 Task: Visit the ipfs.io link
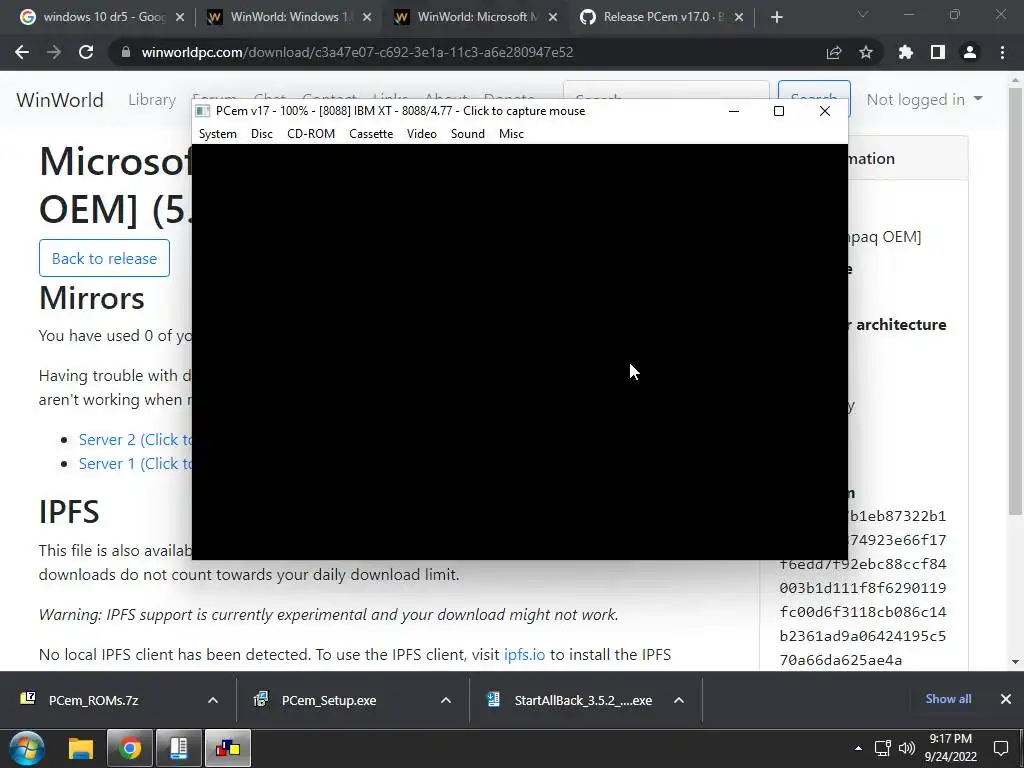click(524, 654)
